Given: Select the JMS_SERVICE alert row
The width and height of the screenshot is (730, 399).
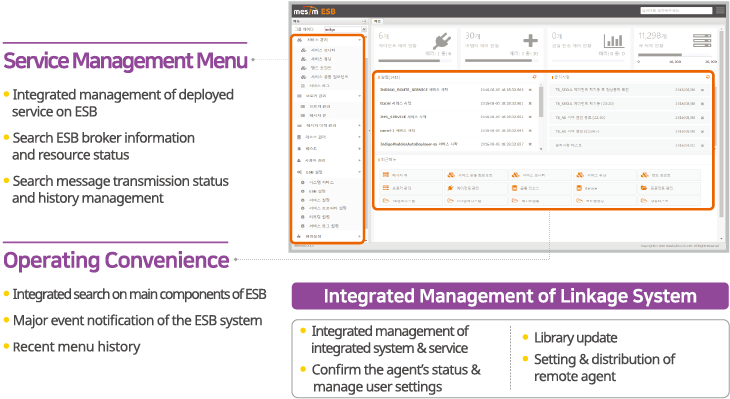Looking at the screenshot, I should 456,117.
